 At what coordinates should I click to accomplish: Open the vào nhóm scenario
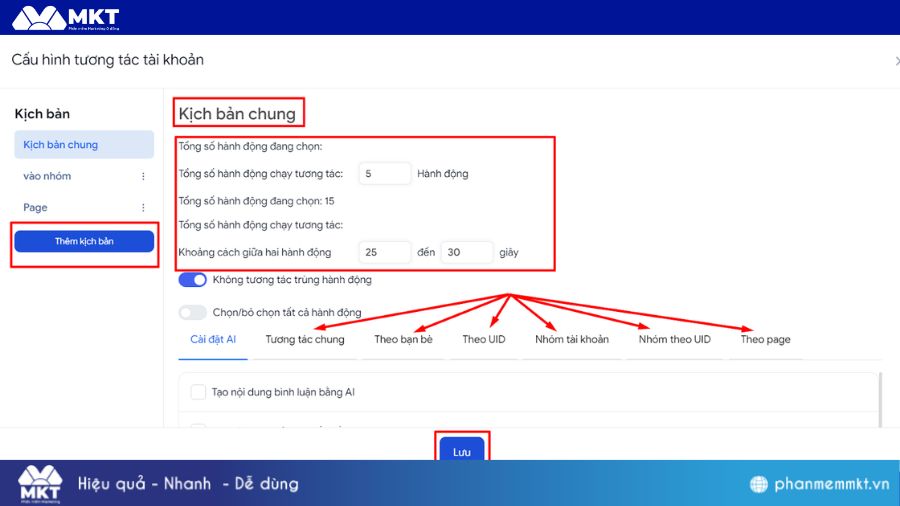click(47, 176)
